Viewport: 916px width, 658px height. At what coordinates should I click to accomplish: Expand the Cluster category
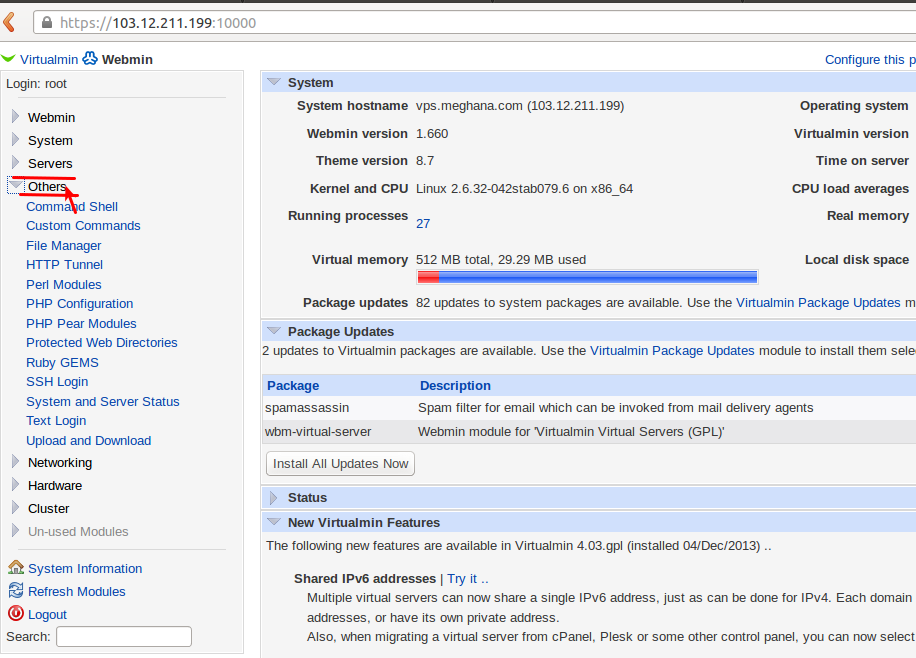[16, 508]
